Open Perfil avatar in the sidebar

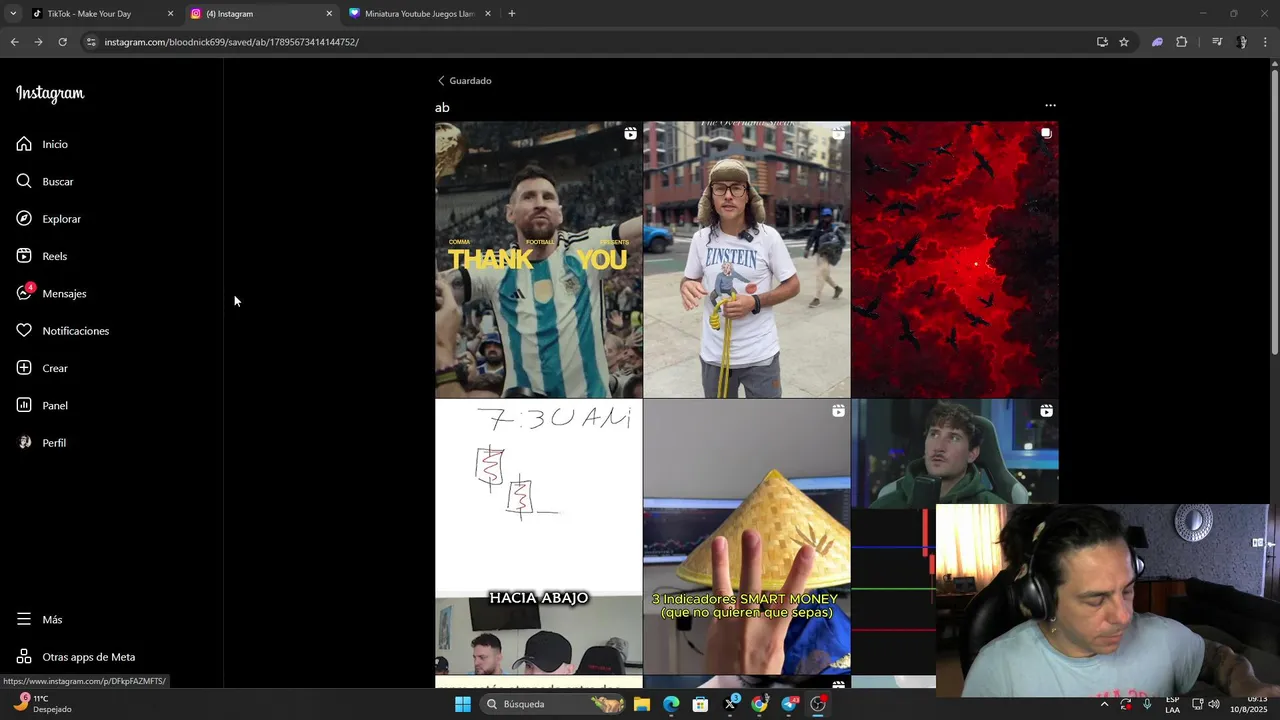24,443
